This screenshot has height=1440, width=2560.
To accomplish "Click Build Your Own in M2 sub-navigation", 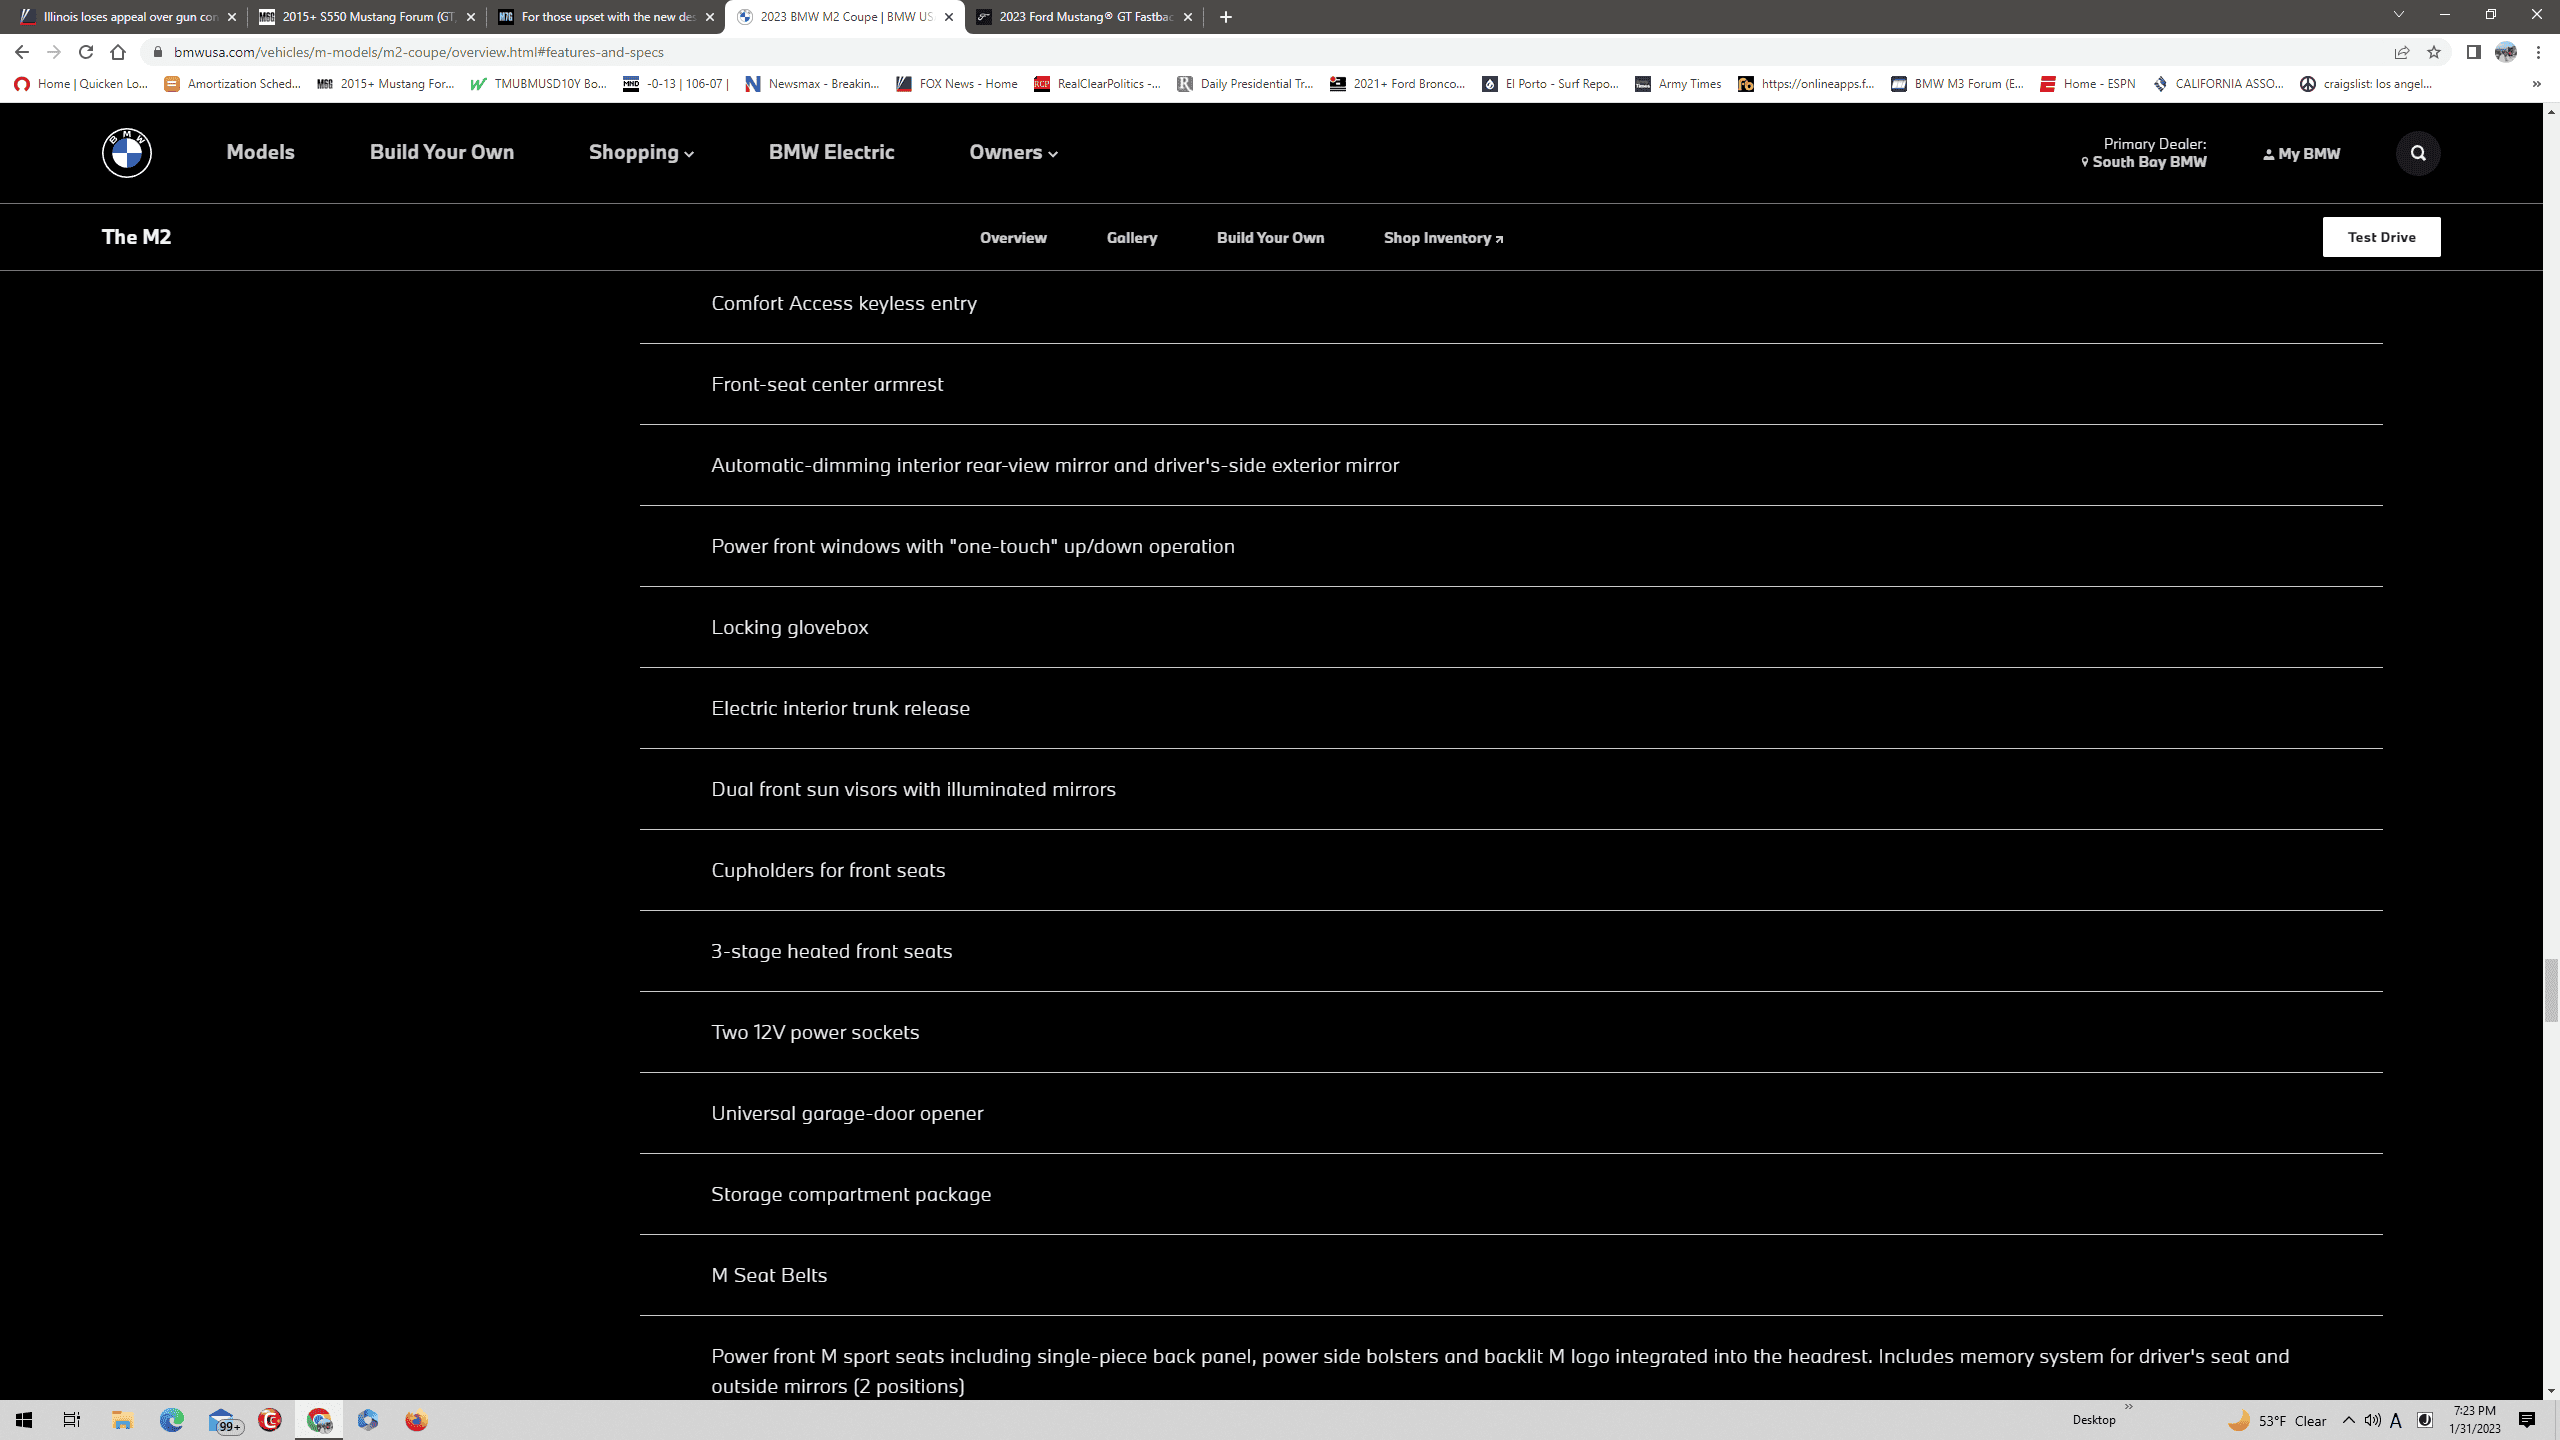I will point(1270,238).
